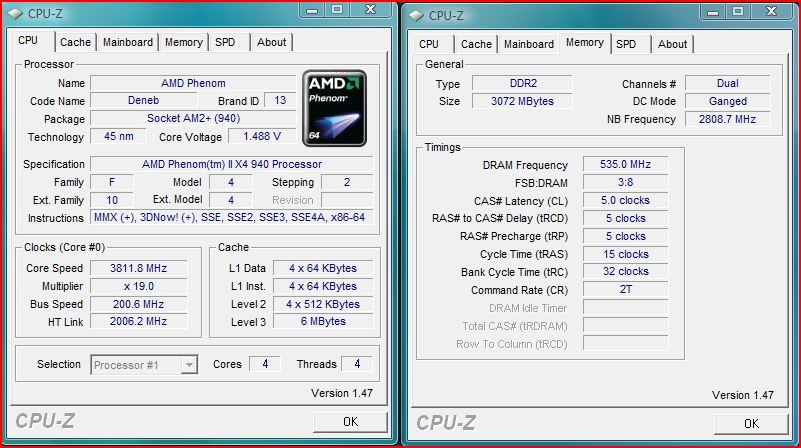Click the Cores count value

pyautogui.click(x=265, y=364)
